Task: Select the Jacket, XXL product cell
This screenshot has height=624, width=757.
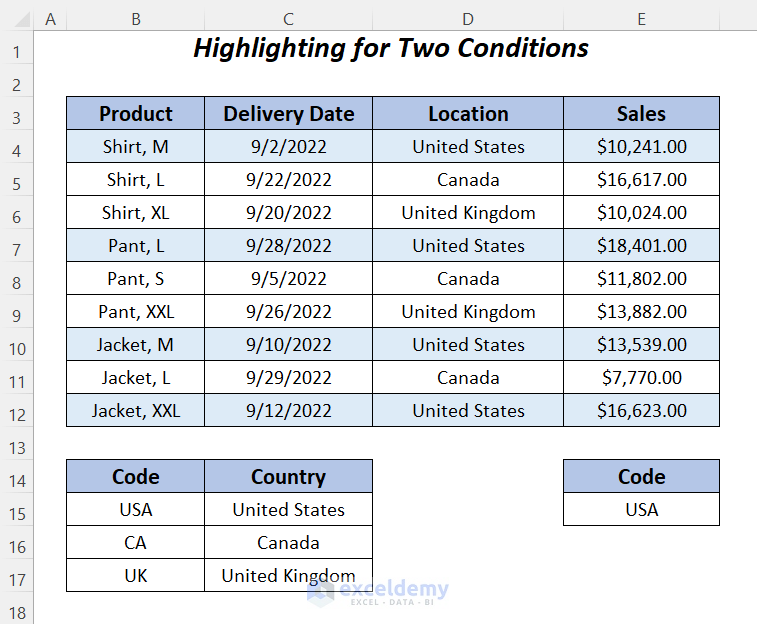Action: point(136,411)
